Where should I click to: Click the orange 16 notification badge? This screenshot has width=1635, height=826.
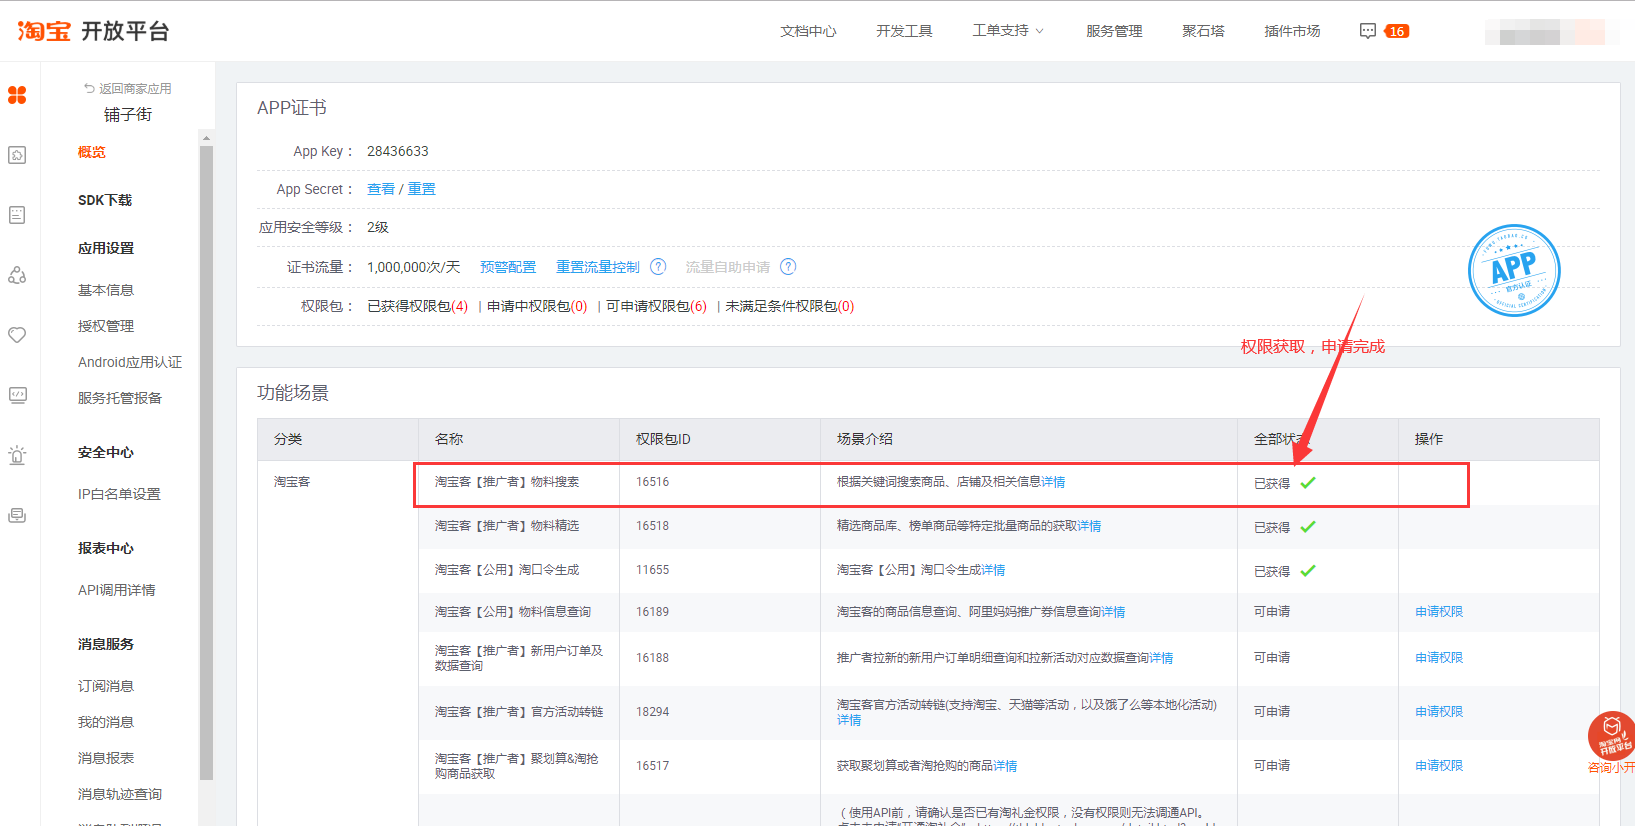click(x=1397, y=31)
